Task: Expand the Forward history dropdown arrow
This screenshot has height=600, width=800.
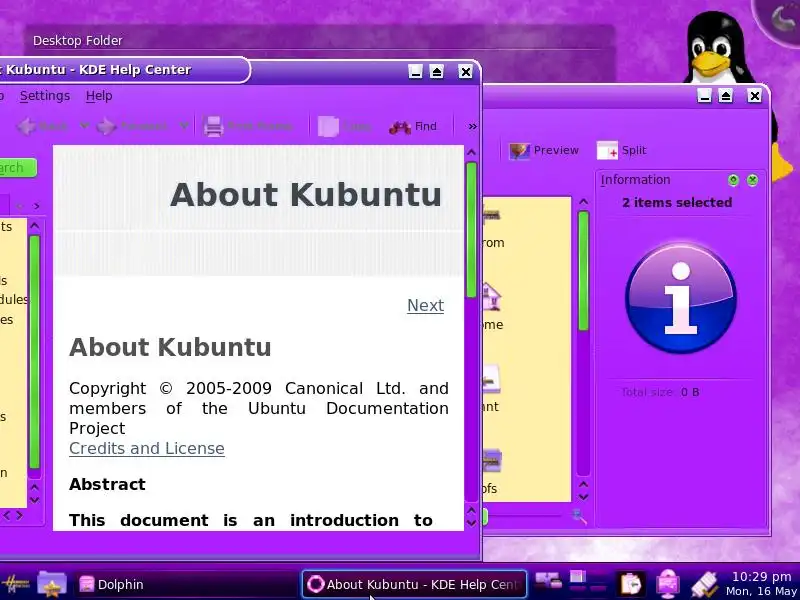Action: 184,126
